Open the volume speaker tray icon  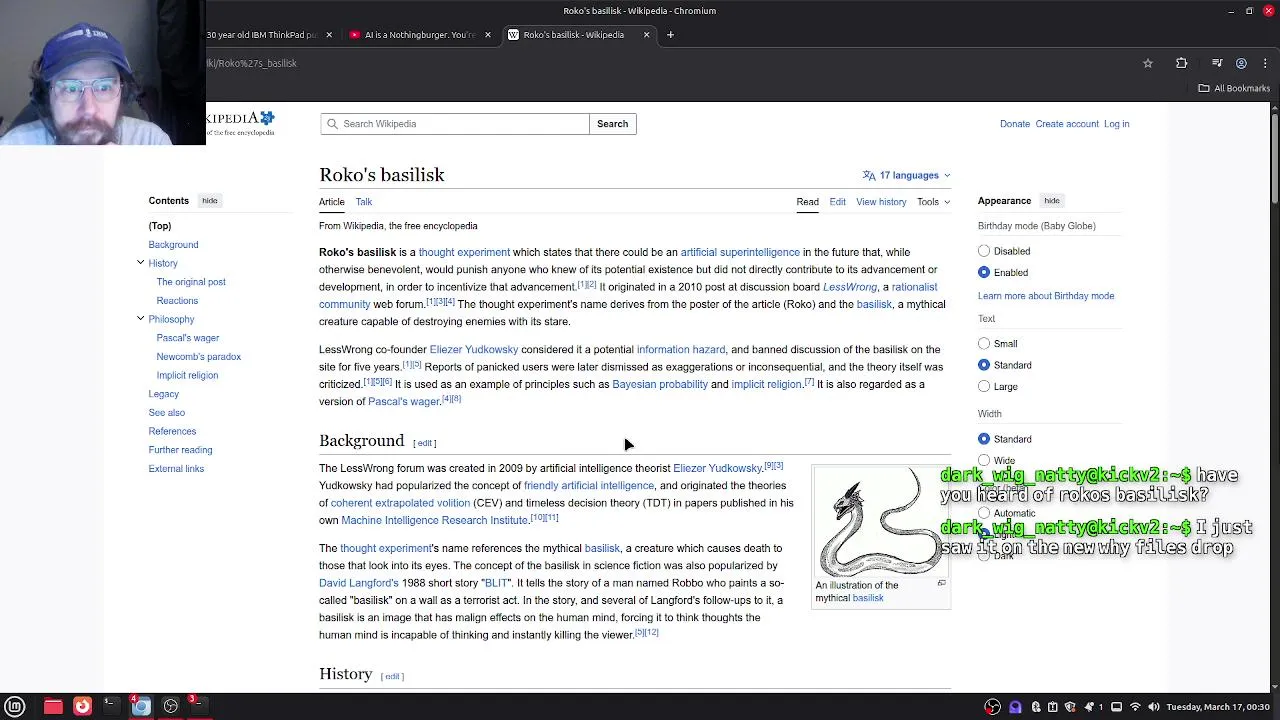tap(1153, 707)
